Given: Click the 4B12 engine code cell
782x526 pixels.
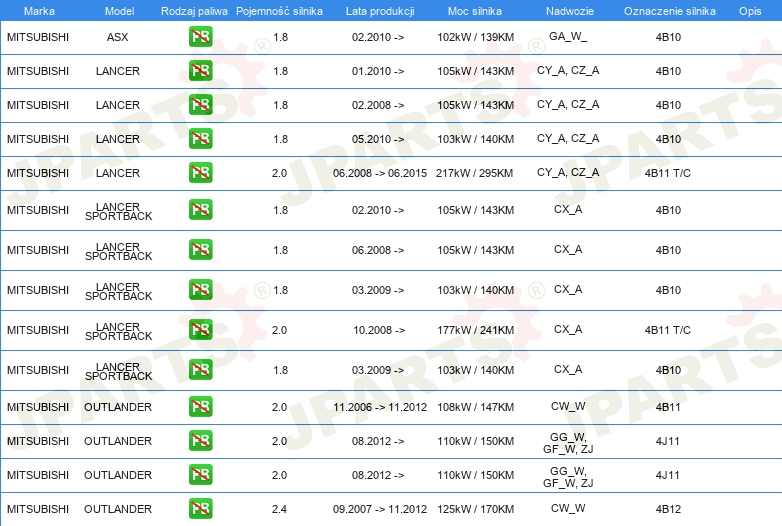Looking at the screenshot, I should 668,509.
